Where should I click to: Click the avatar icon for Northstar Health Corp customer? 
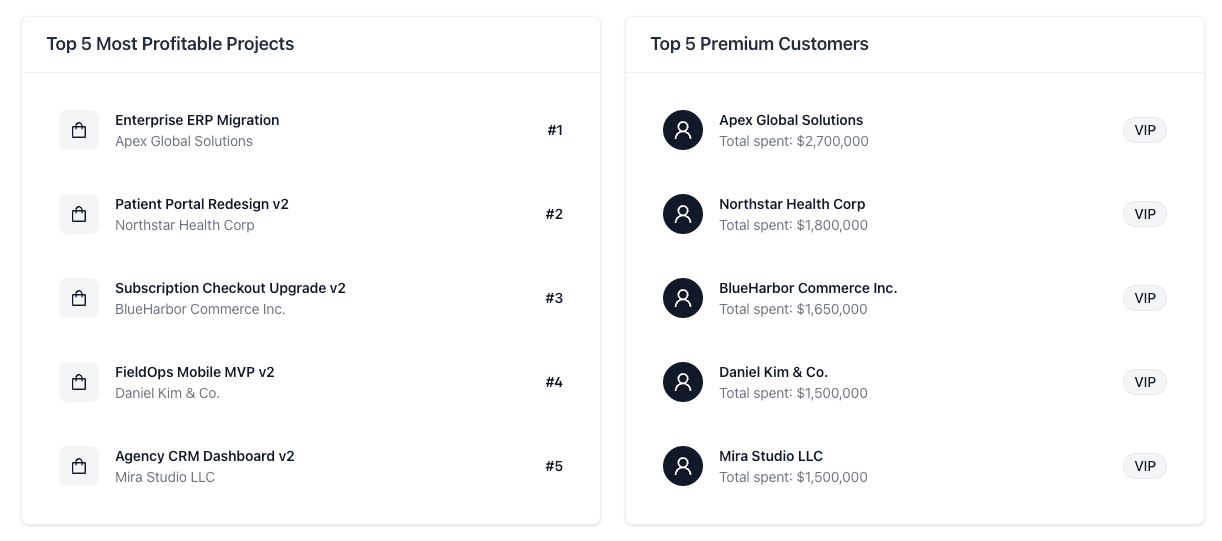[x=683, y=214]
